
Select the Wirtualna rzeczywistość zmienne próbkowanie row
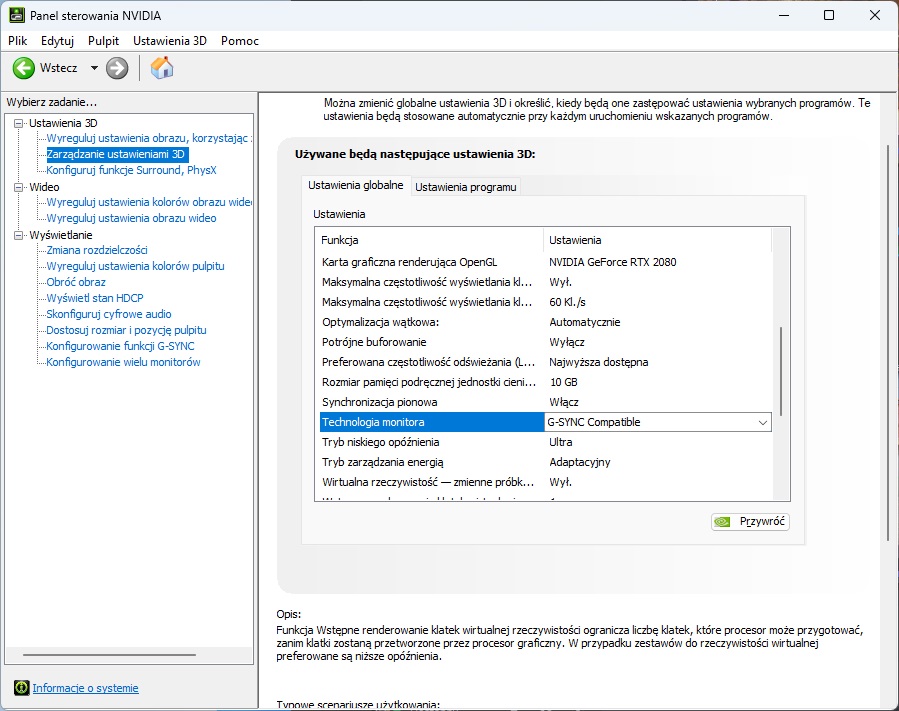[x=546, y=482]
